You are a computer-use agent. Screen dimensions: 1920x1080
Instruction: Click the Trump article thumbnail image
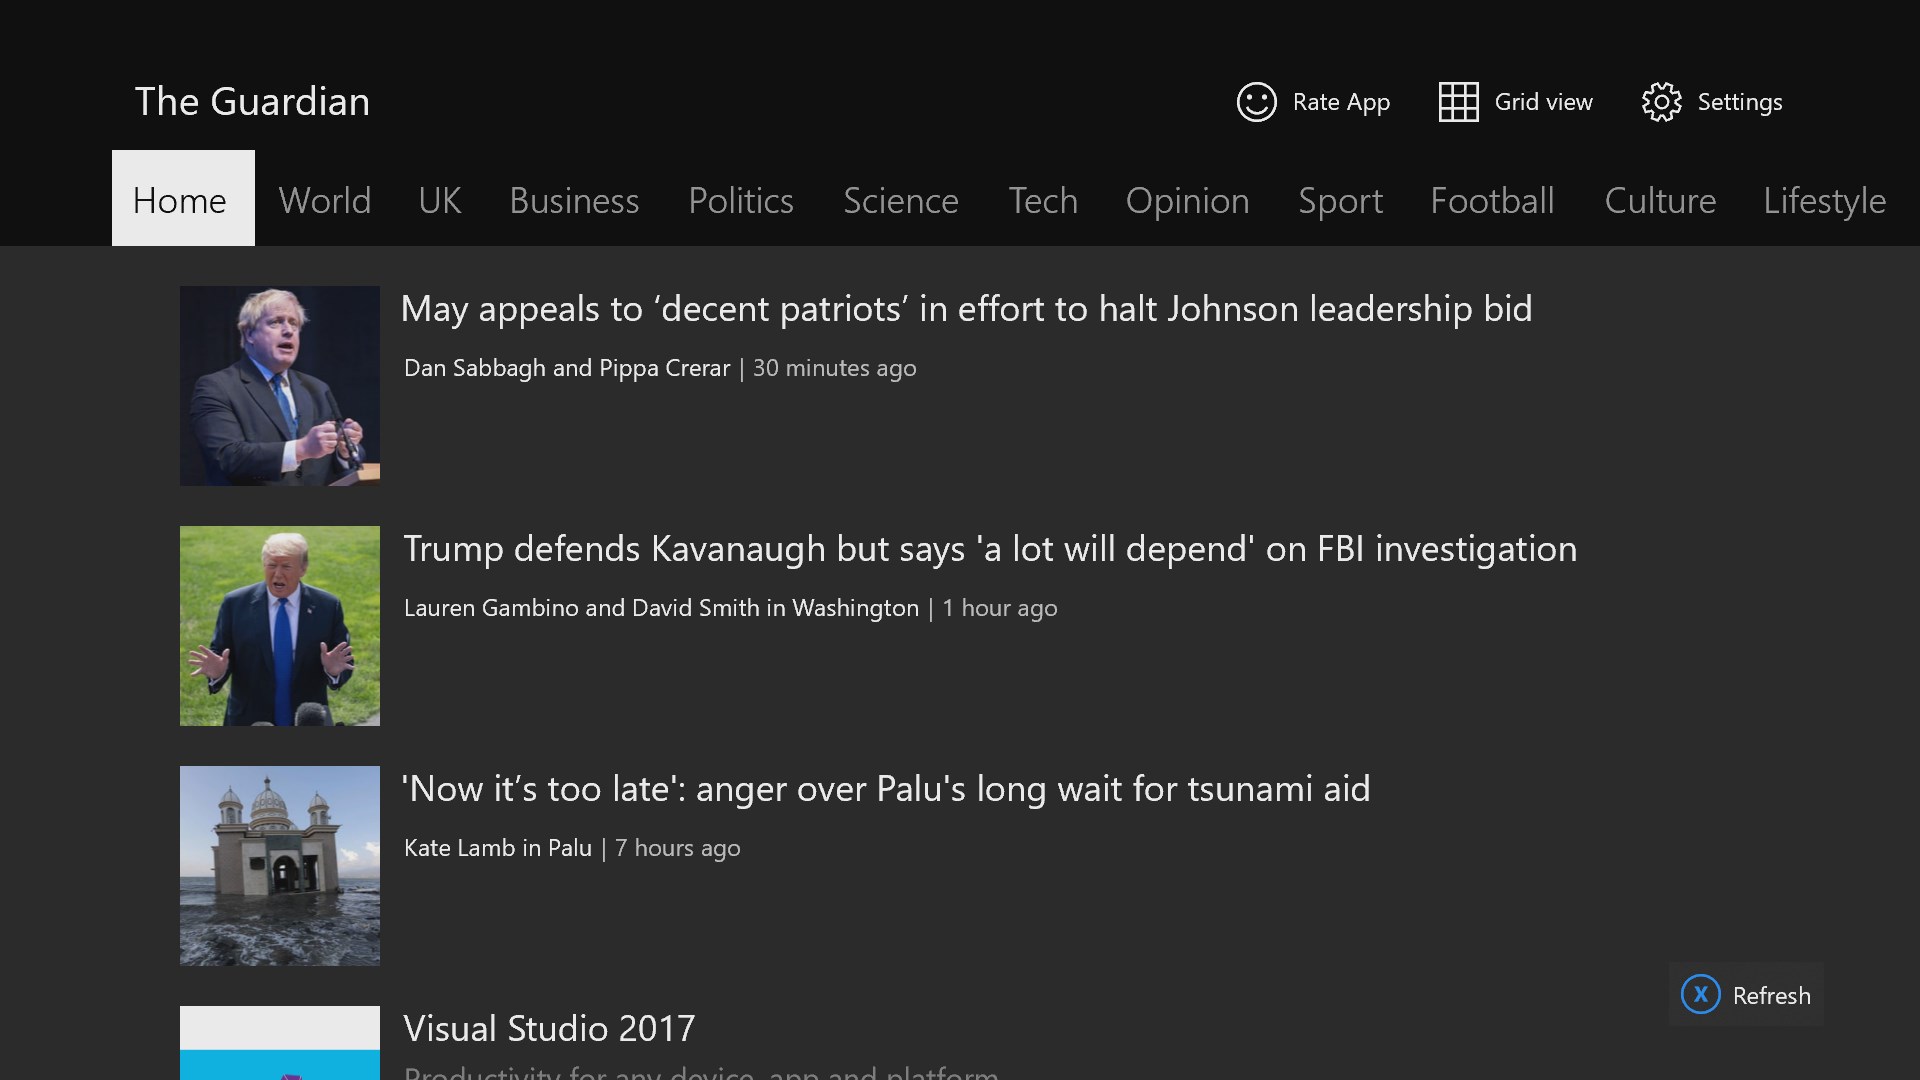(280, 626)
